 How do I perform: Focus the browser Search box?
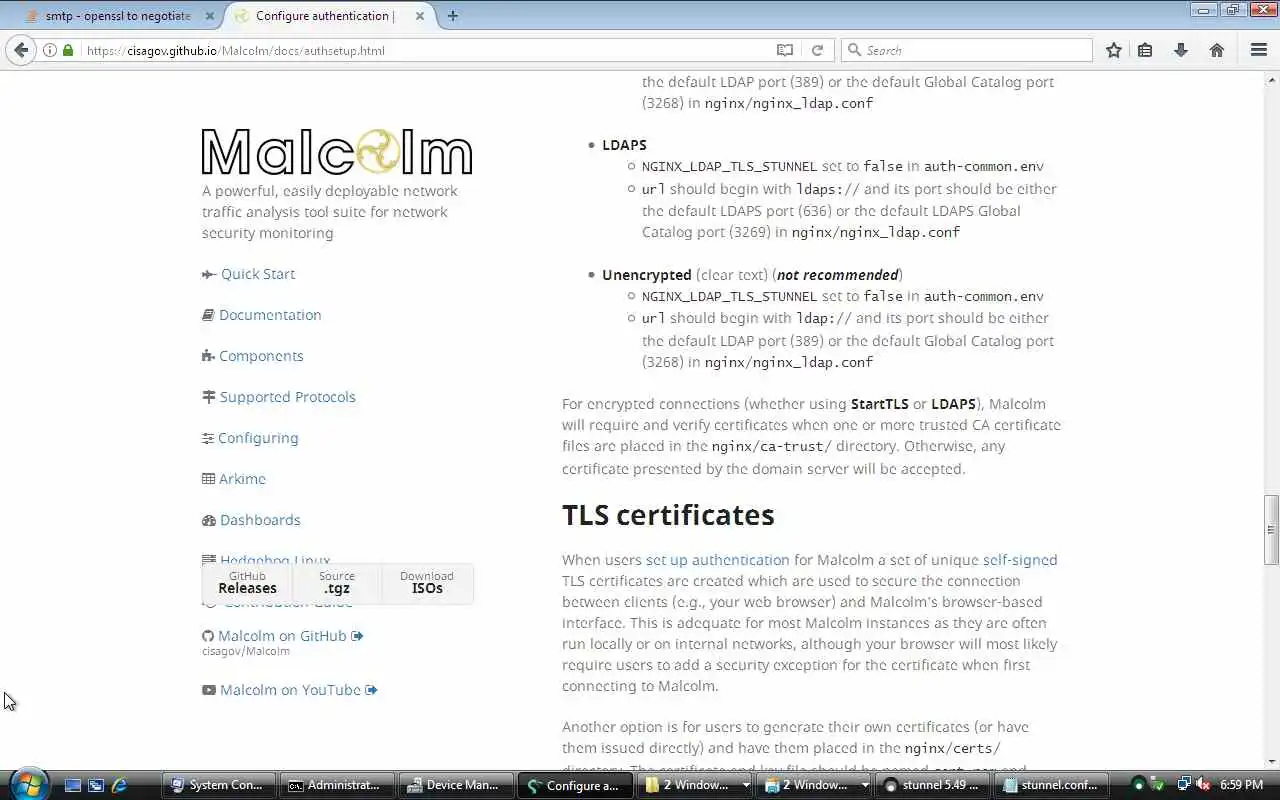click(968, 50)
